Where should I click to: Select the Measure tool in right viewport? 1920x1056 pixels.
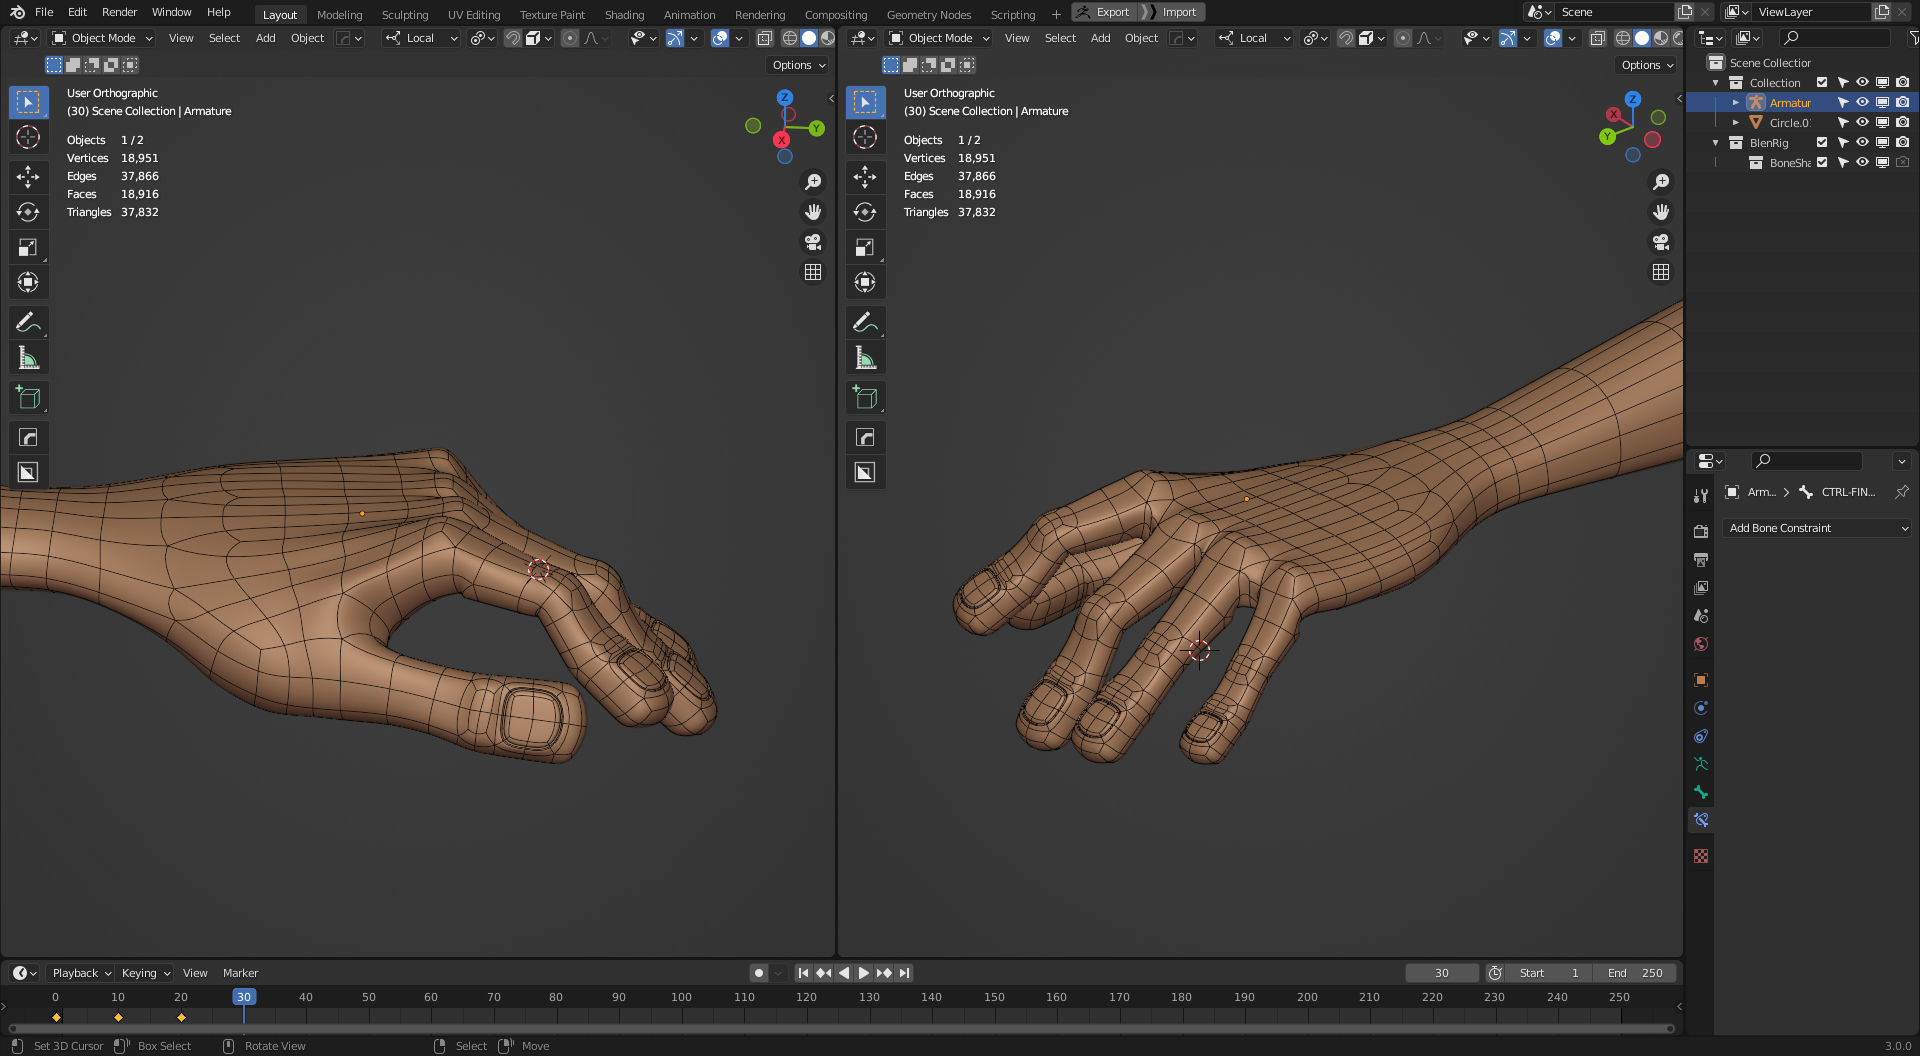(865, 357)
